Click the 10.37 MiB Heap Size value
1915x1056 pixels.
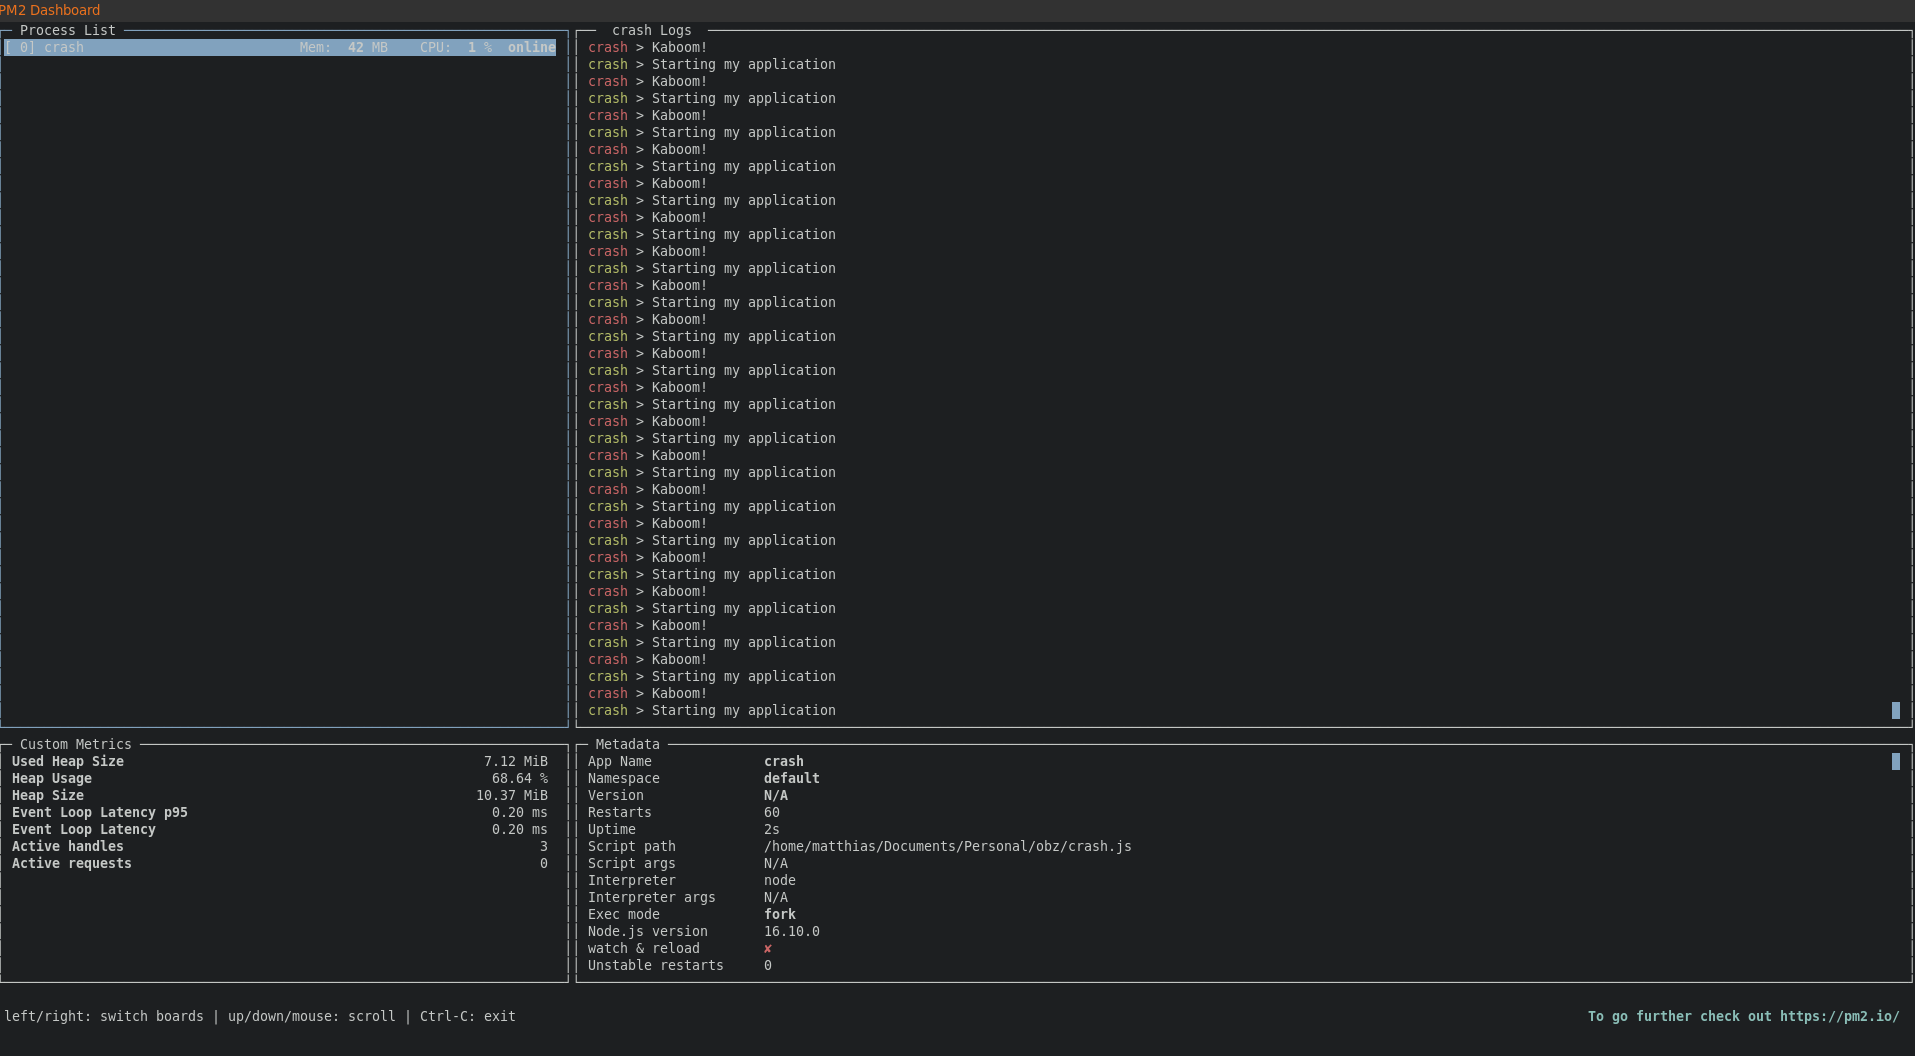(x=511, y=795)
